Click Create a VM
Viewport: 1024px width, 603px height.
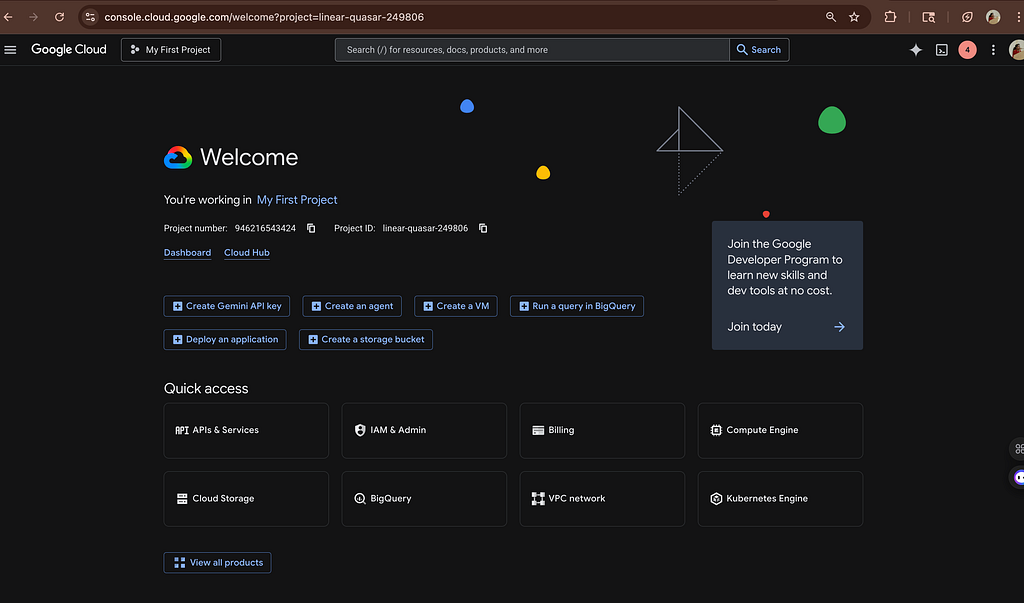456,306
